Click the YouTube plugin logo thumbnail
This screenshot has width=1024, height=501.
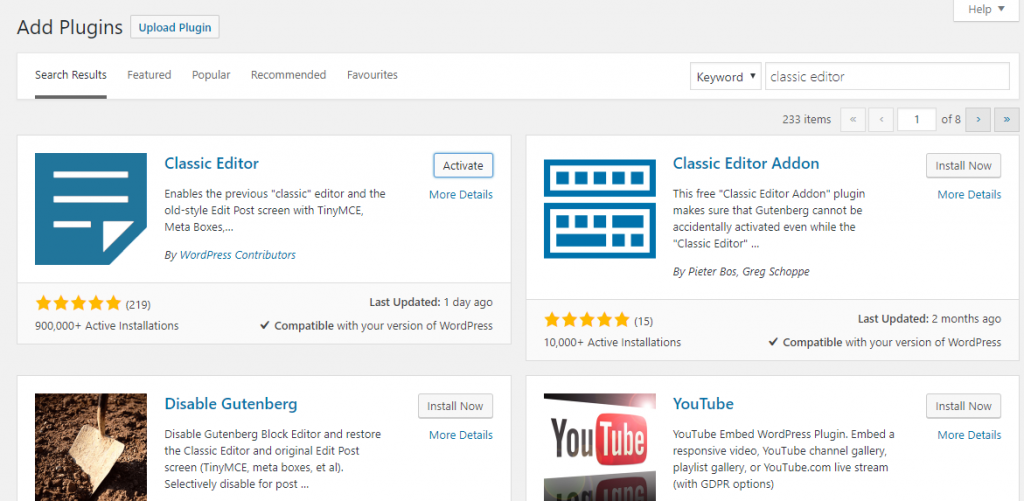coord(600,447)
